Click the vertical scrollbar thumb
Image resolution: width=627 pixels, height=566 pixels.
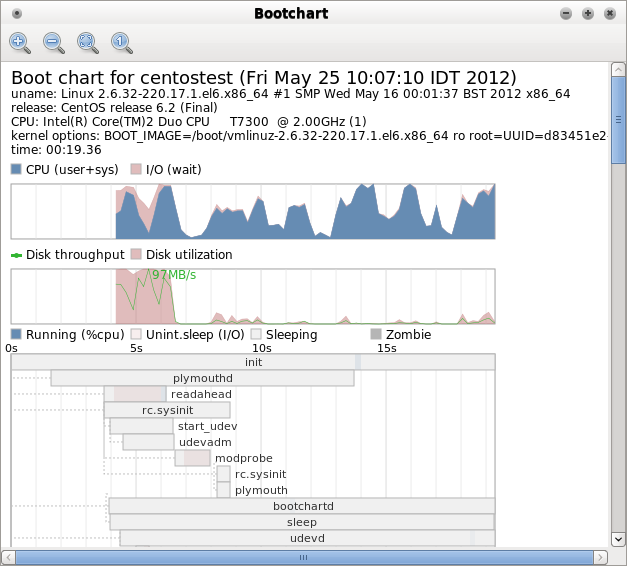[618, 120]
